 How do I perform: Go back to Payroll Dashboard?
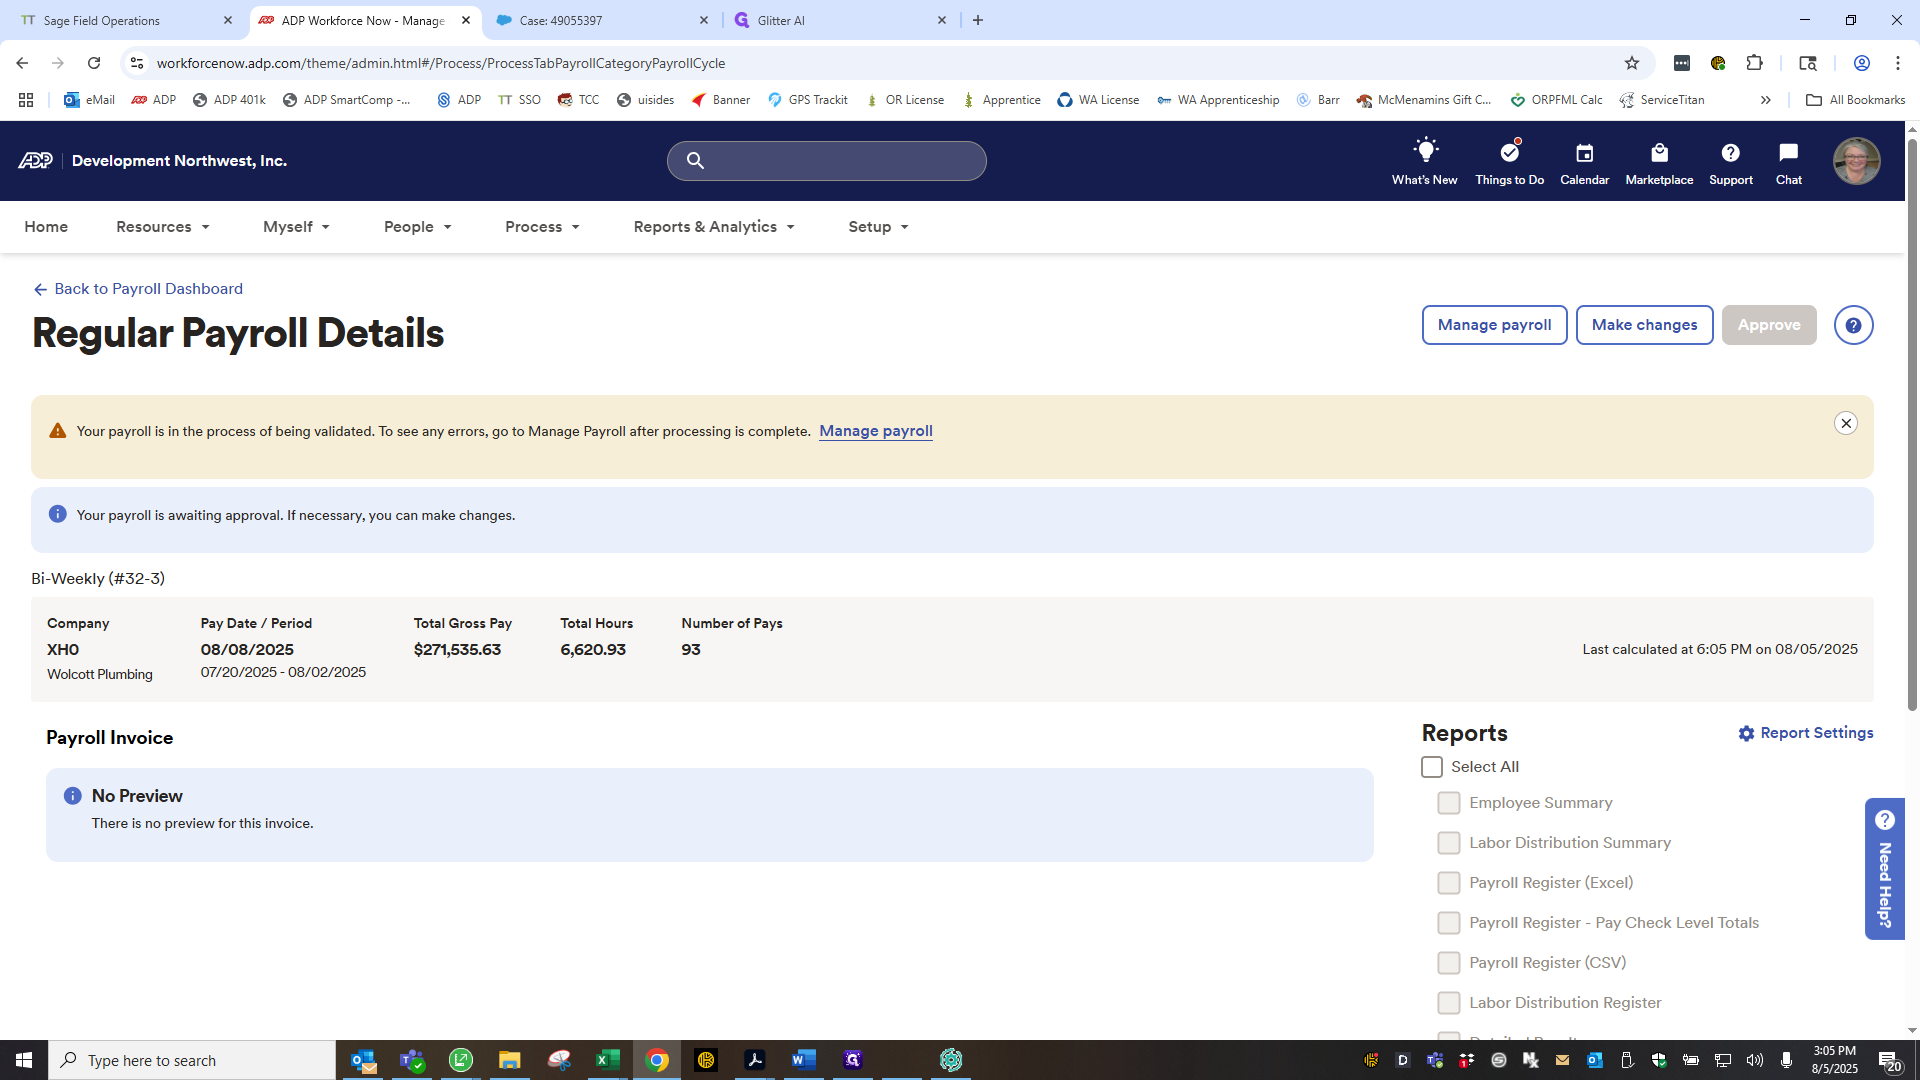tap(138, 289)
